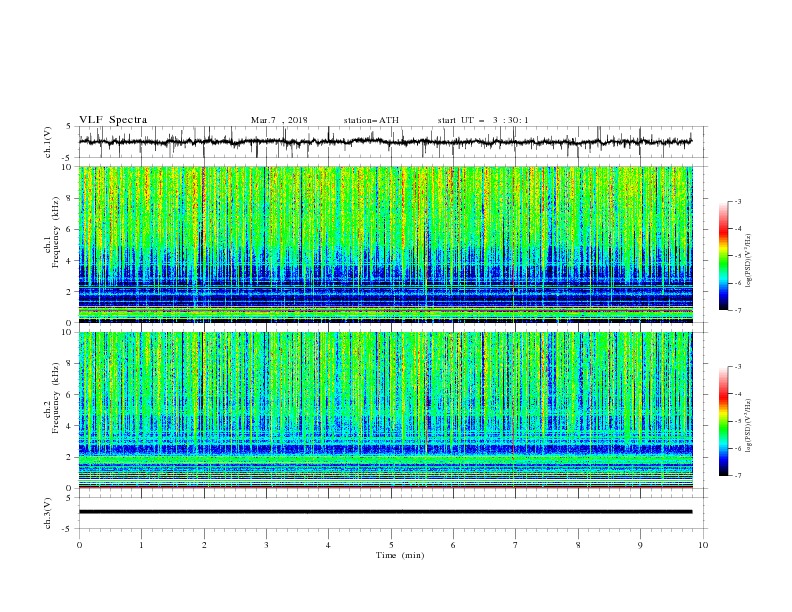Click the "9" tick label on time axis
Screen dimensions: 792x612
point(640,545)
